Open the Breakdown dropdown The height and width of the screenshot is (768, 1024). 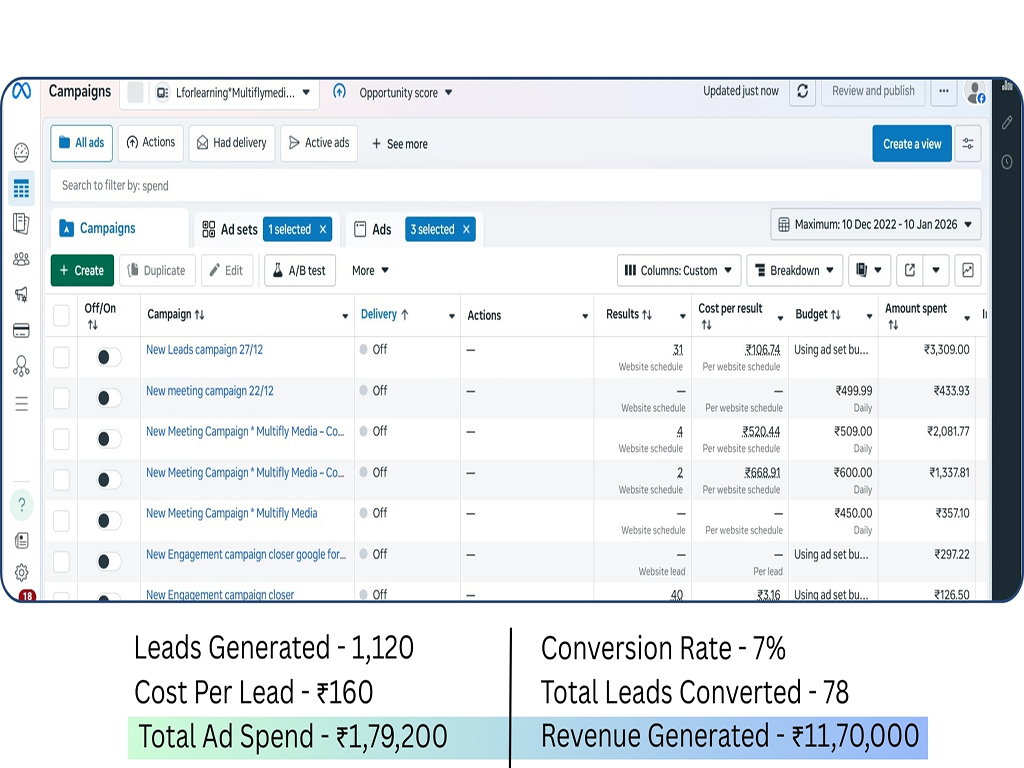(792, 270)
